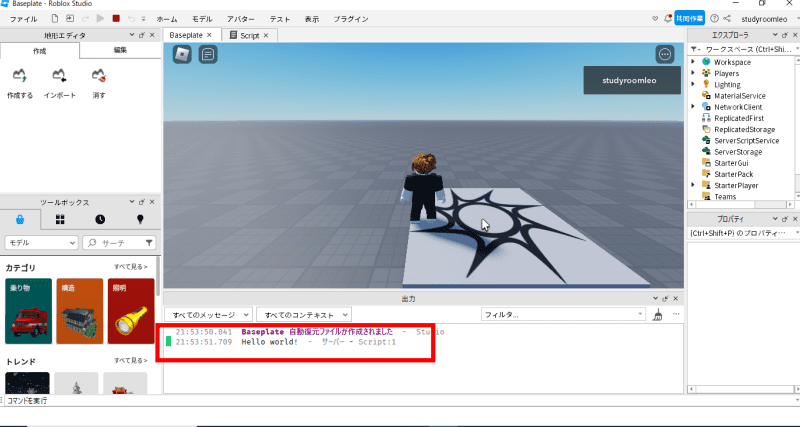Open the テスト ribbon tab
This screenshot has height=427, width=800.
[280, 19]
